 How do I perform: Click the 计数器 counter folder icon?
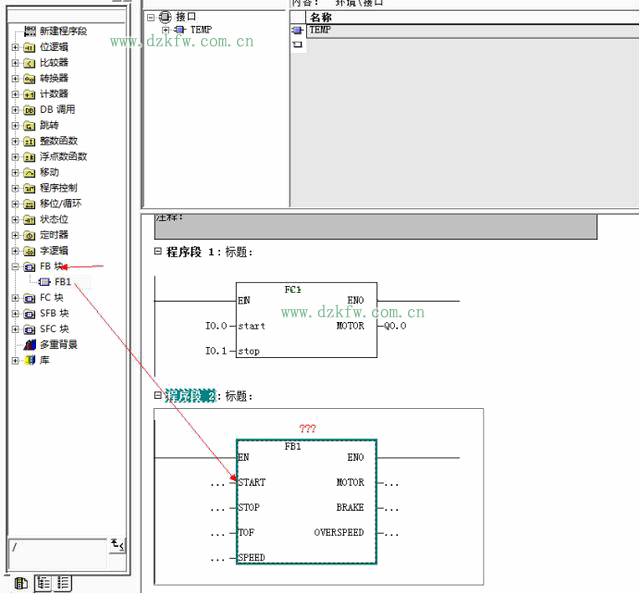(x=29, y=94)
